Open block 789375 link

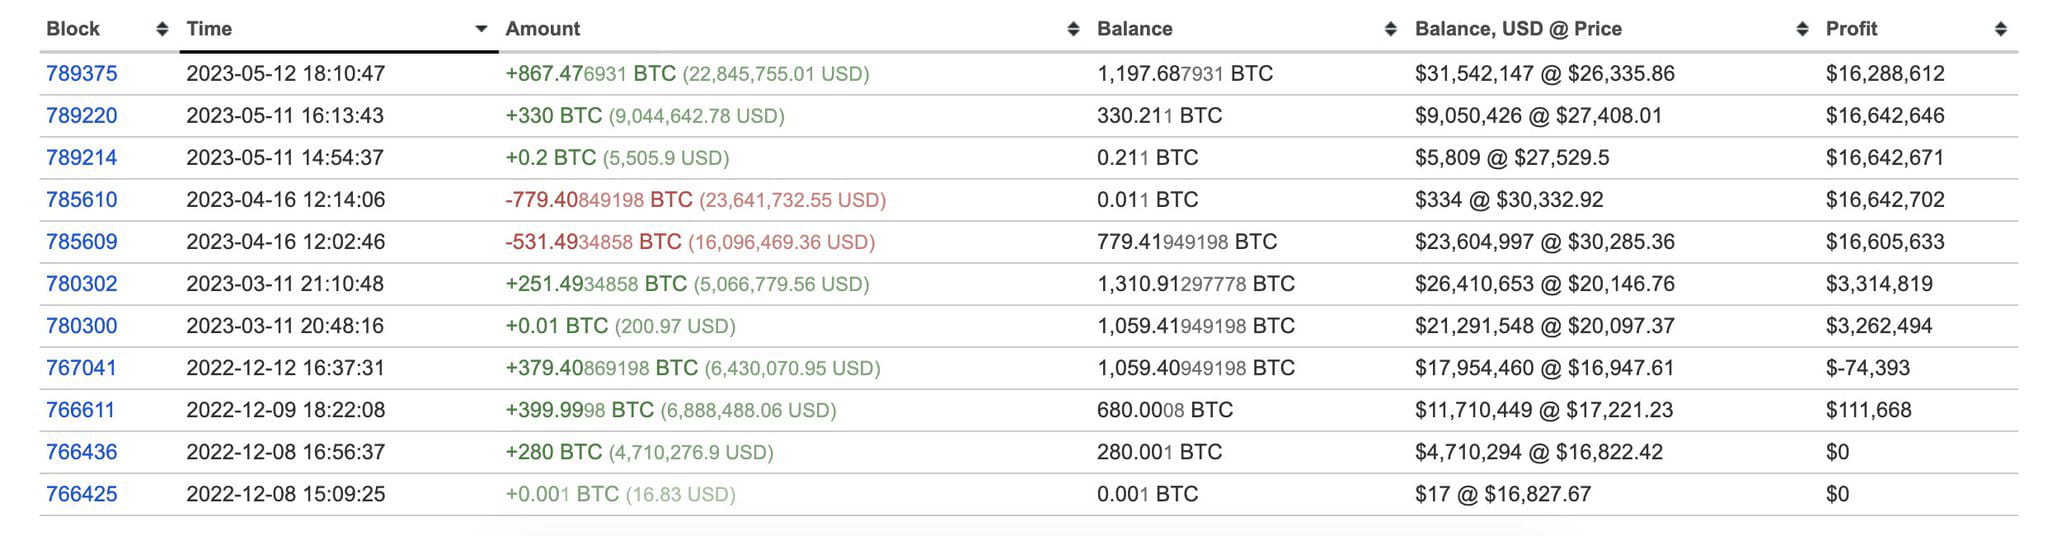(82, 73)
